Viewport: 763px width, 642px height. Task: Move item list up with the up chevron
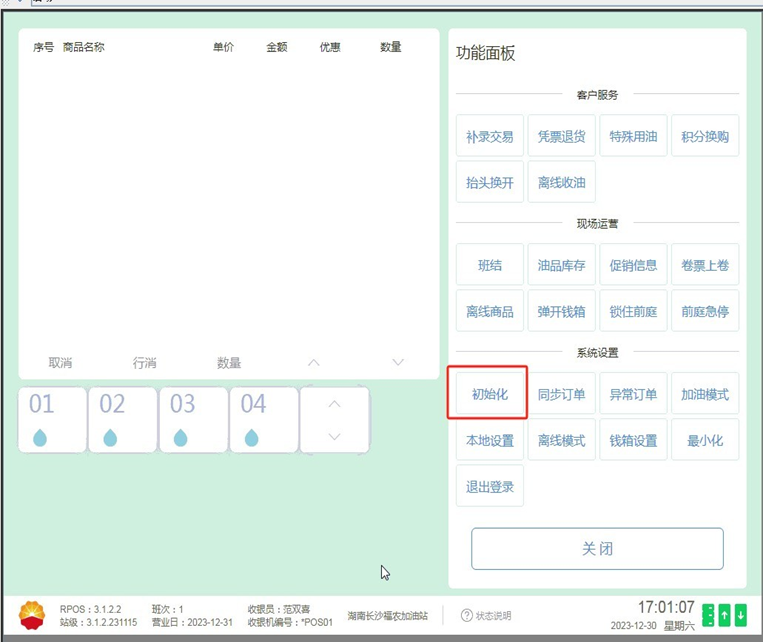314,362
